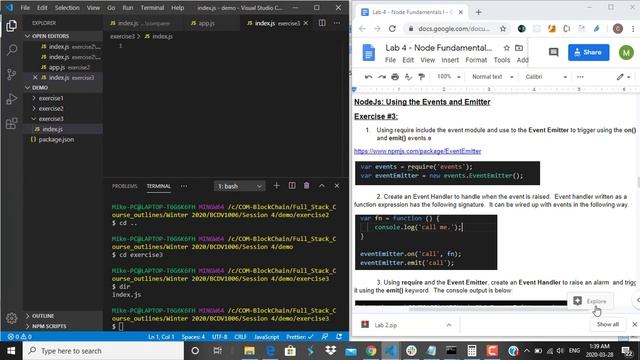This screenshot has height=360, width=640.
Task: Kill terminal with the trash icon
Action: tap(307, 186)
